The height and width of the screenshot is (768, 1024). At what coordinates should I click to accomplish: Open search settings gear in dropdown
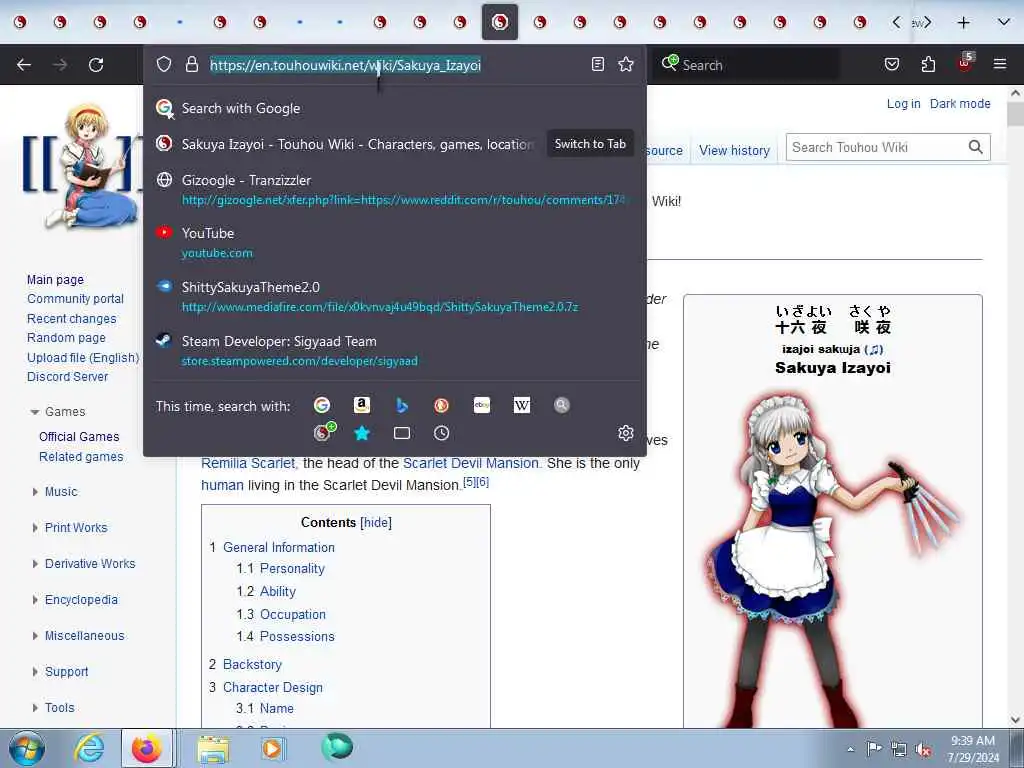point(626,433)
